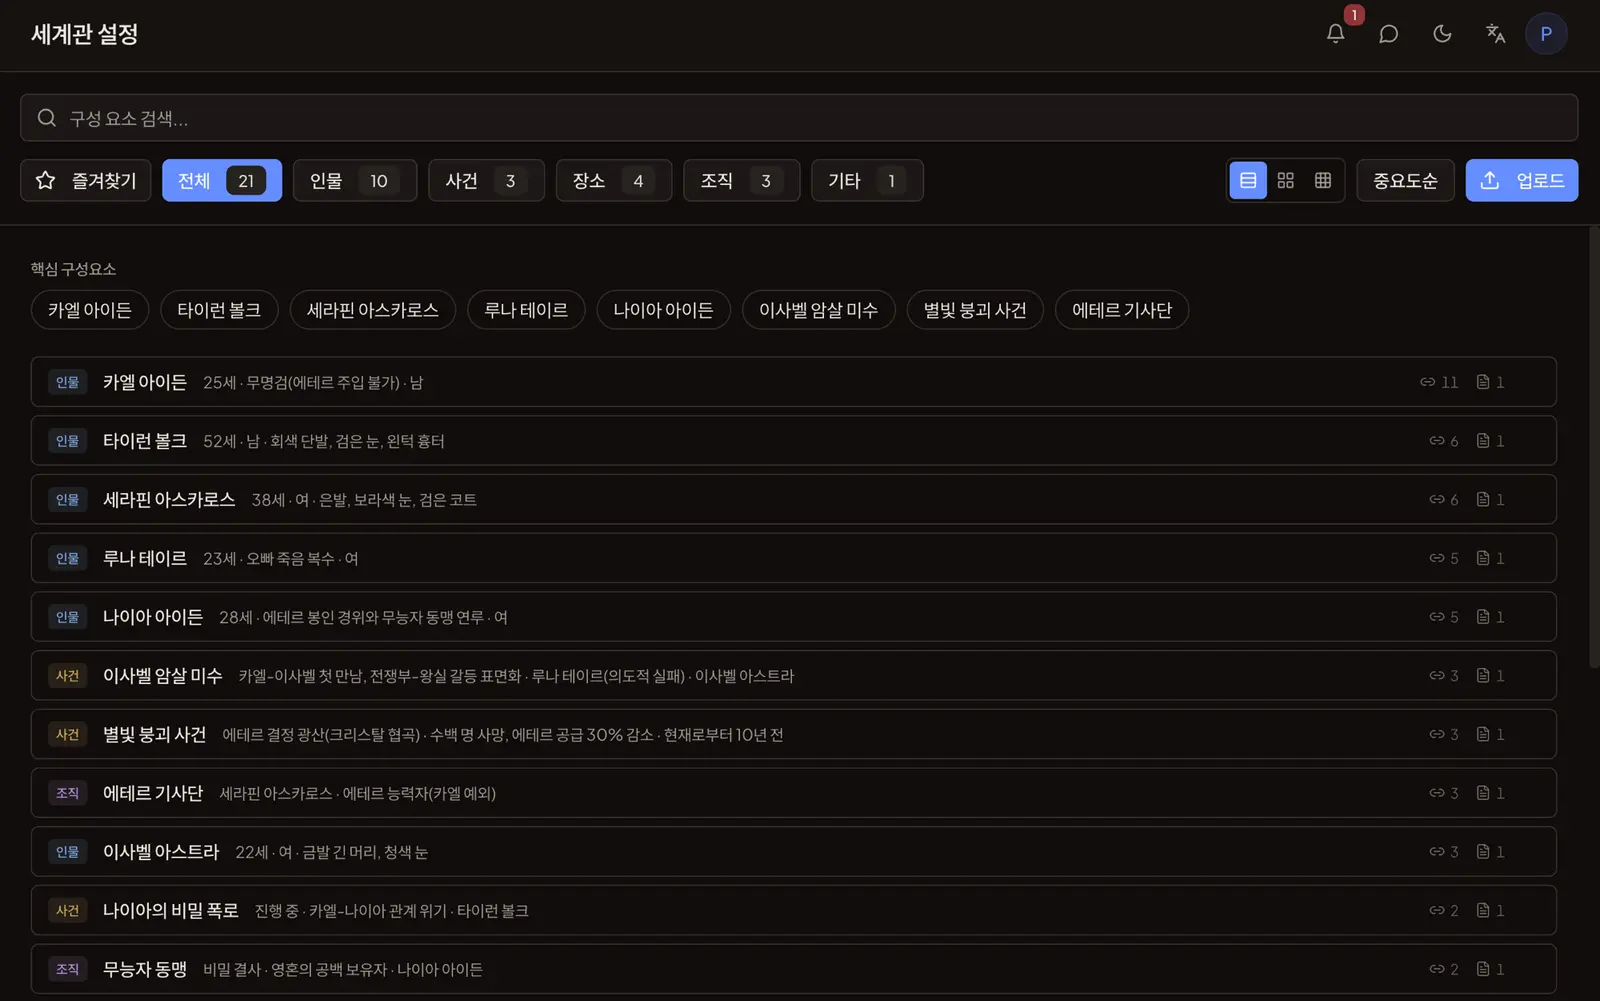Click the 카엘 아이든 core chip
This screenshot has height=1001, width=1600.
click(x=90, y=310)
